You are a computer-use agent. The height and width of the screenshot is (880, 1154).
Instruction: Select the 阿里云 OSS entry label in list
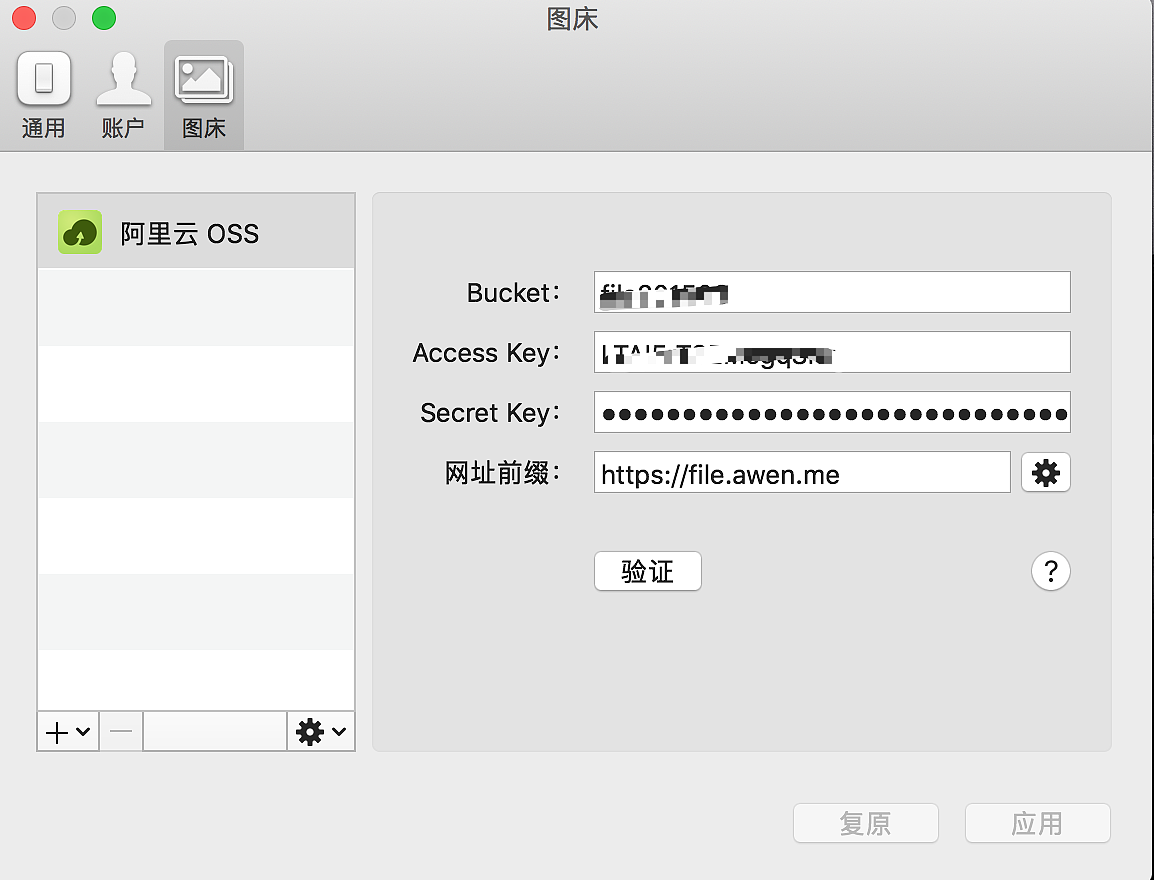click(190, 234)
